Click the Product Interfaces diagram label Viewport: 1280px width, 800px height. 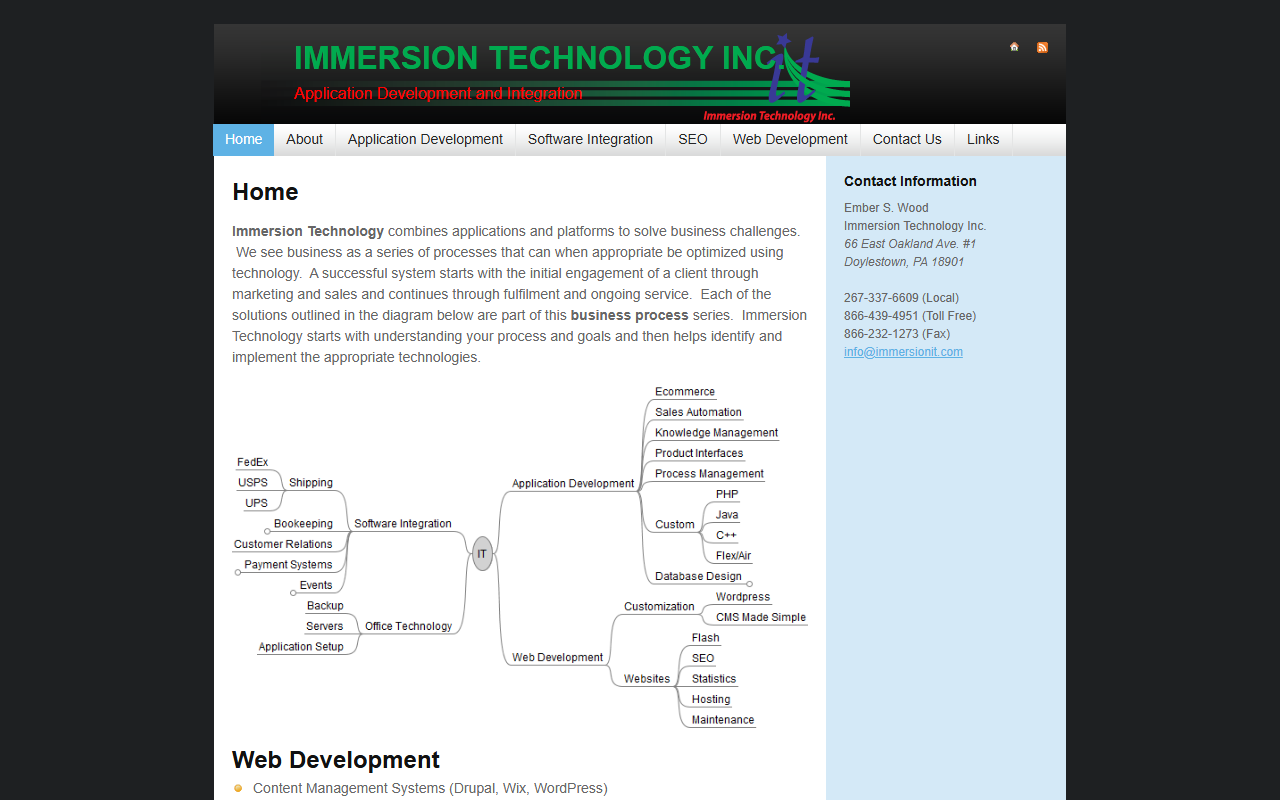tap(699, 453)
